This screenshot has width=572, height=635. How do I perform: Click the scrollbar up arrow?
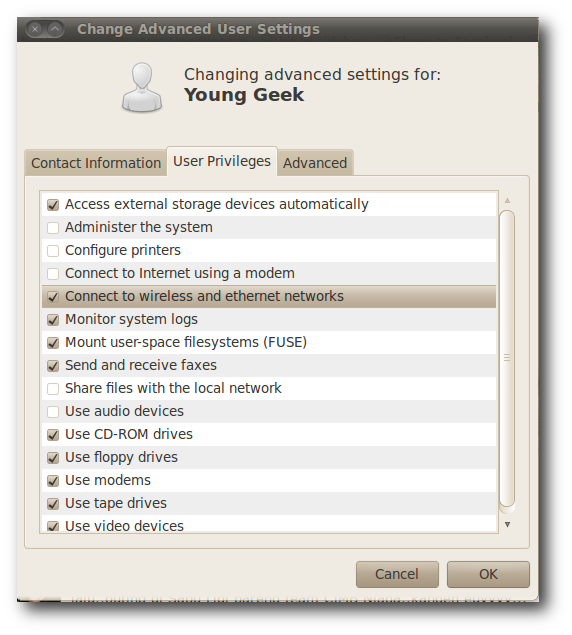click(x=507, y=200)
